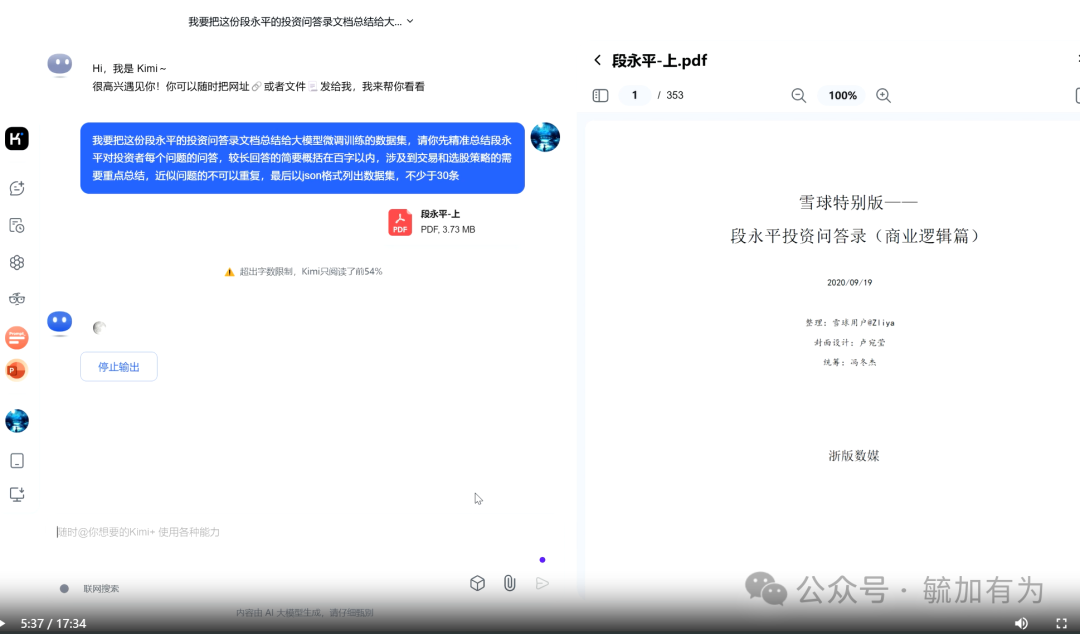Click the warning about Kimi reading 54%
This screenshot has width=1080, height=634.
point(303,272)
